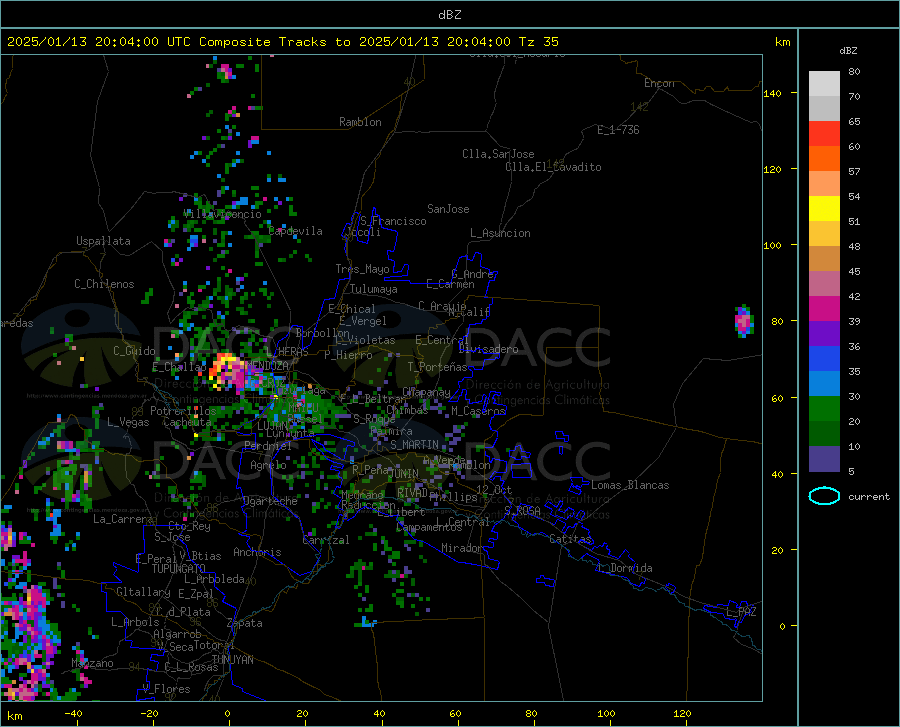
Task: Select the purple 36-39 dBZ legend swatch
Action: [x=824, y=334]
